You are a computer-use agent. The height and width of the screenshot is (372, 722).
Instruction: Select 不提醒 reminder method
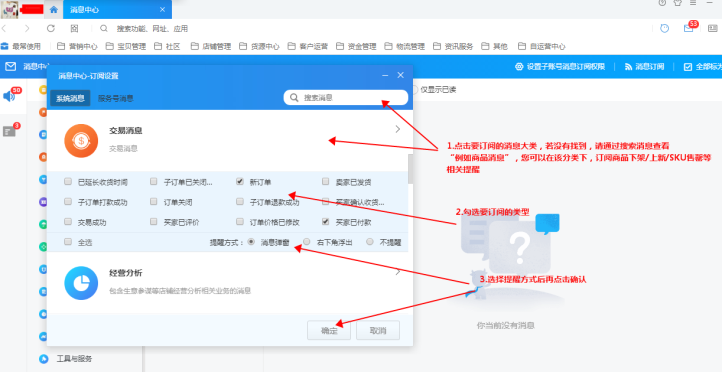coord(369,242)
